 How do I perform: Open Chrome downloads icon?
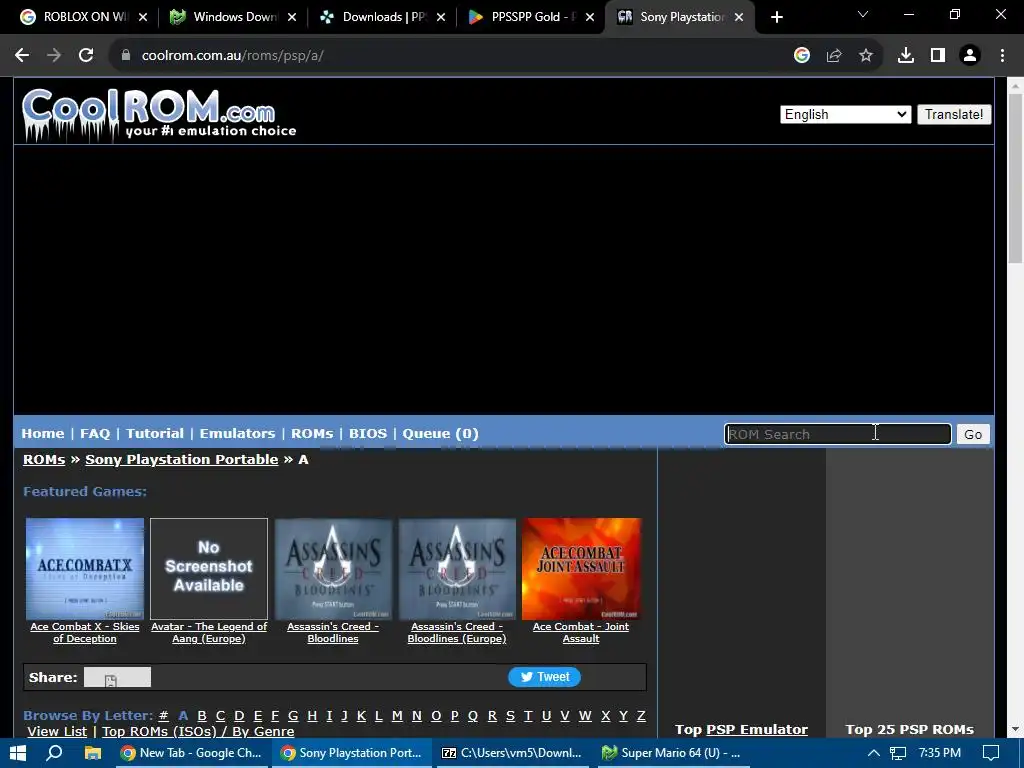coord(906,56)
